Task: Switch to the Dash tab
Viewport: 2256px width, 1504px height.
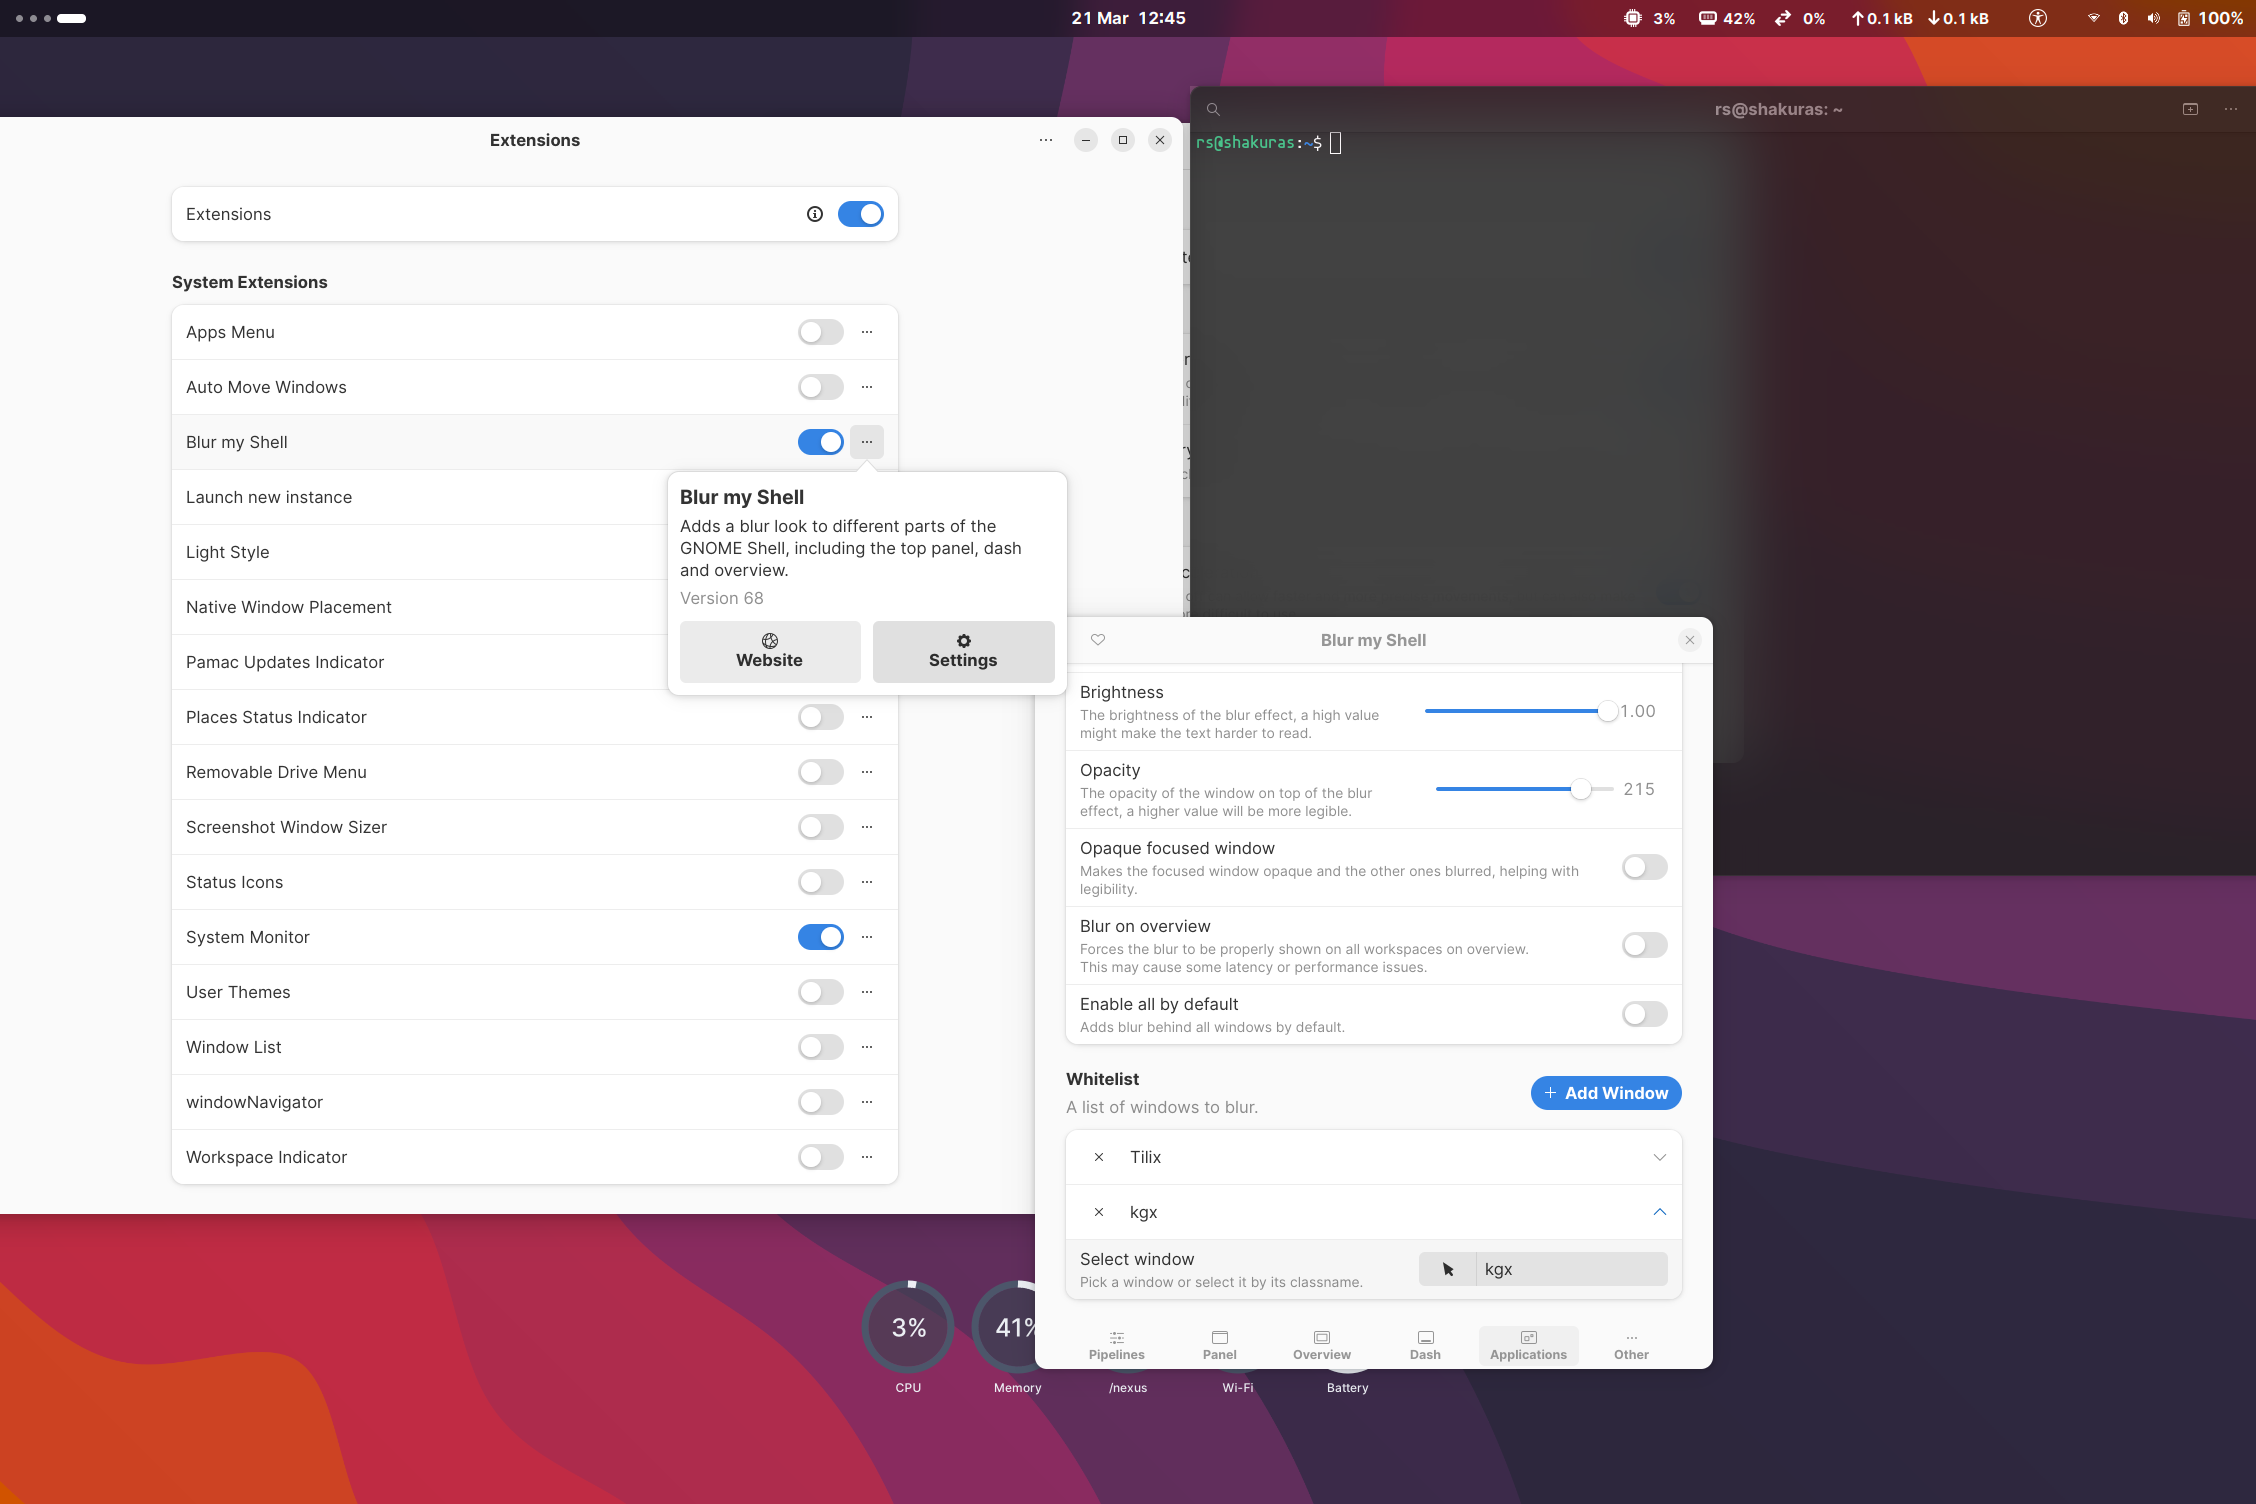Action: tap(1425, 1346)
